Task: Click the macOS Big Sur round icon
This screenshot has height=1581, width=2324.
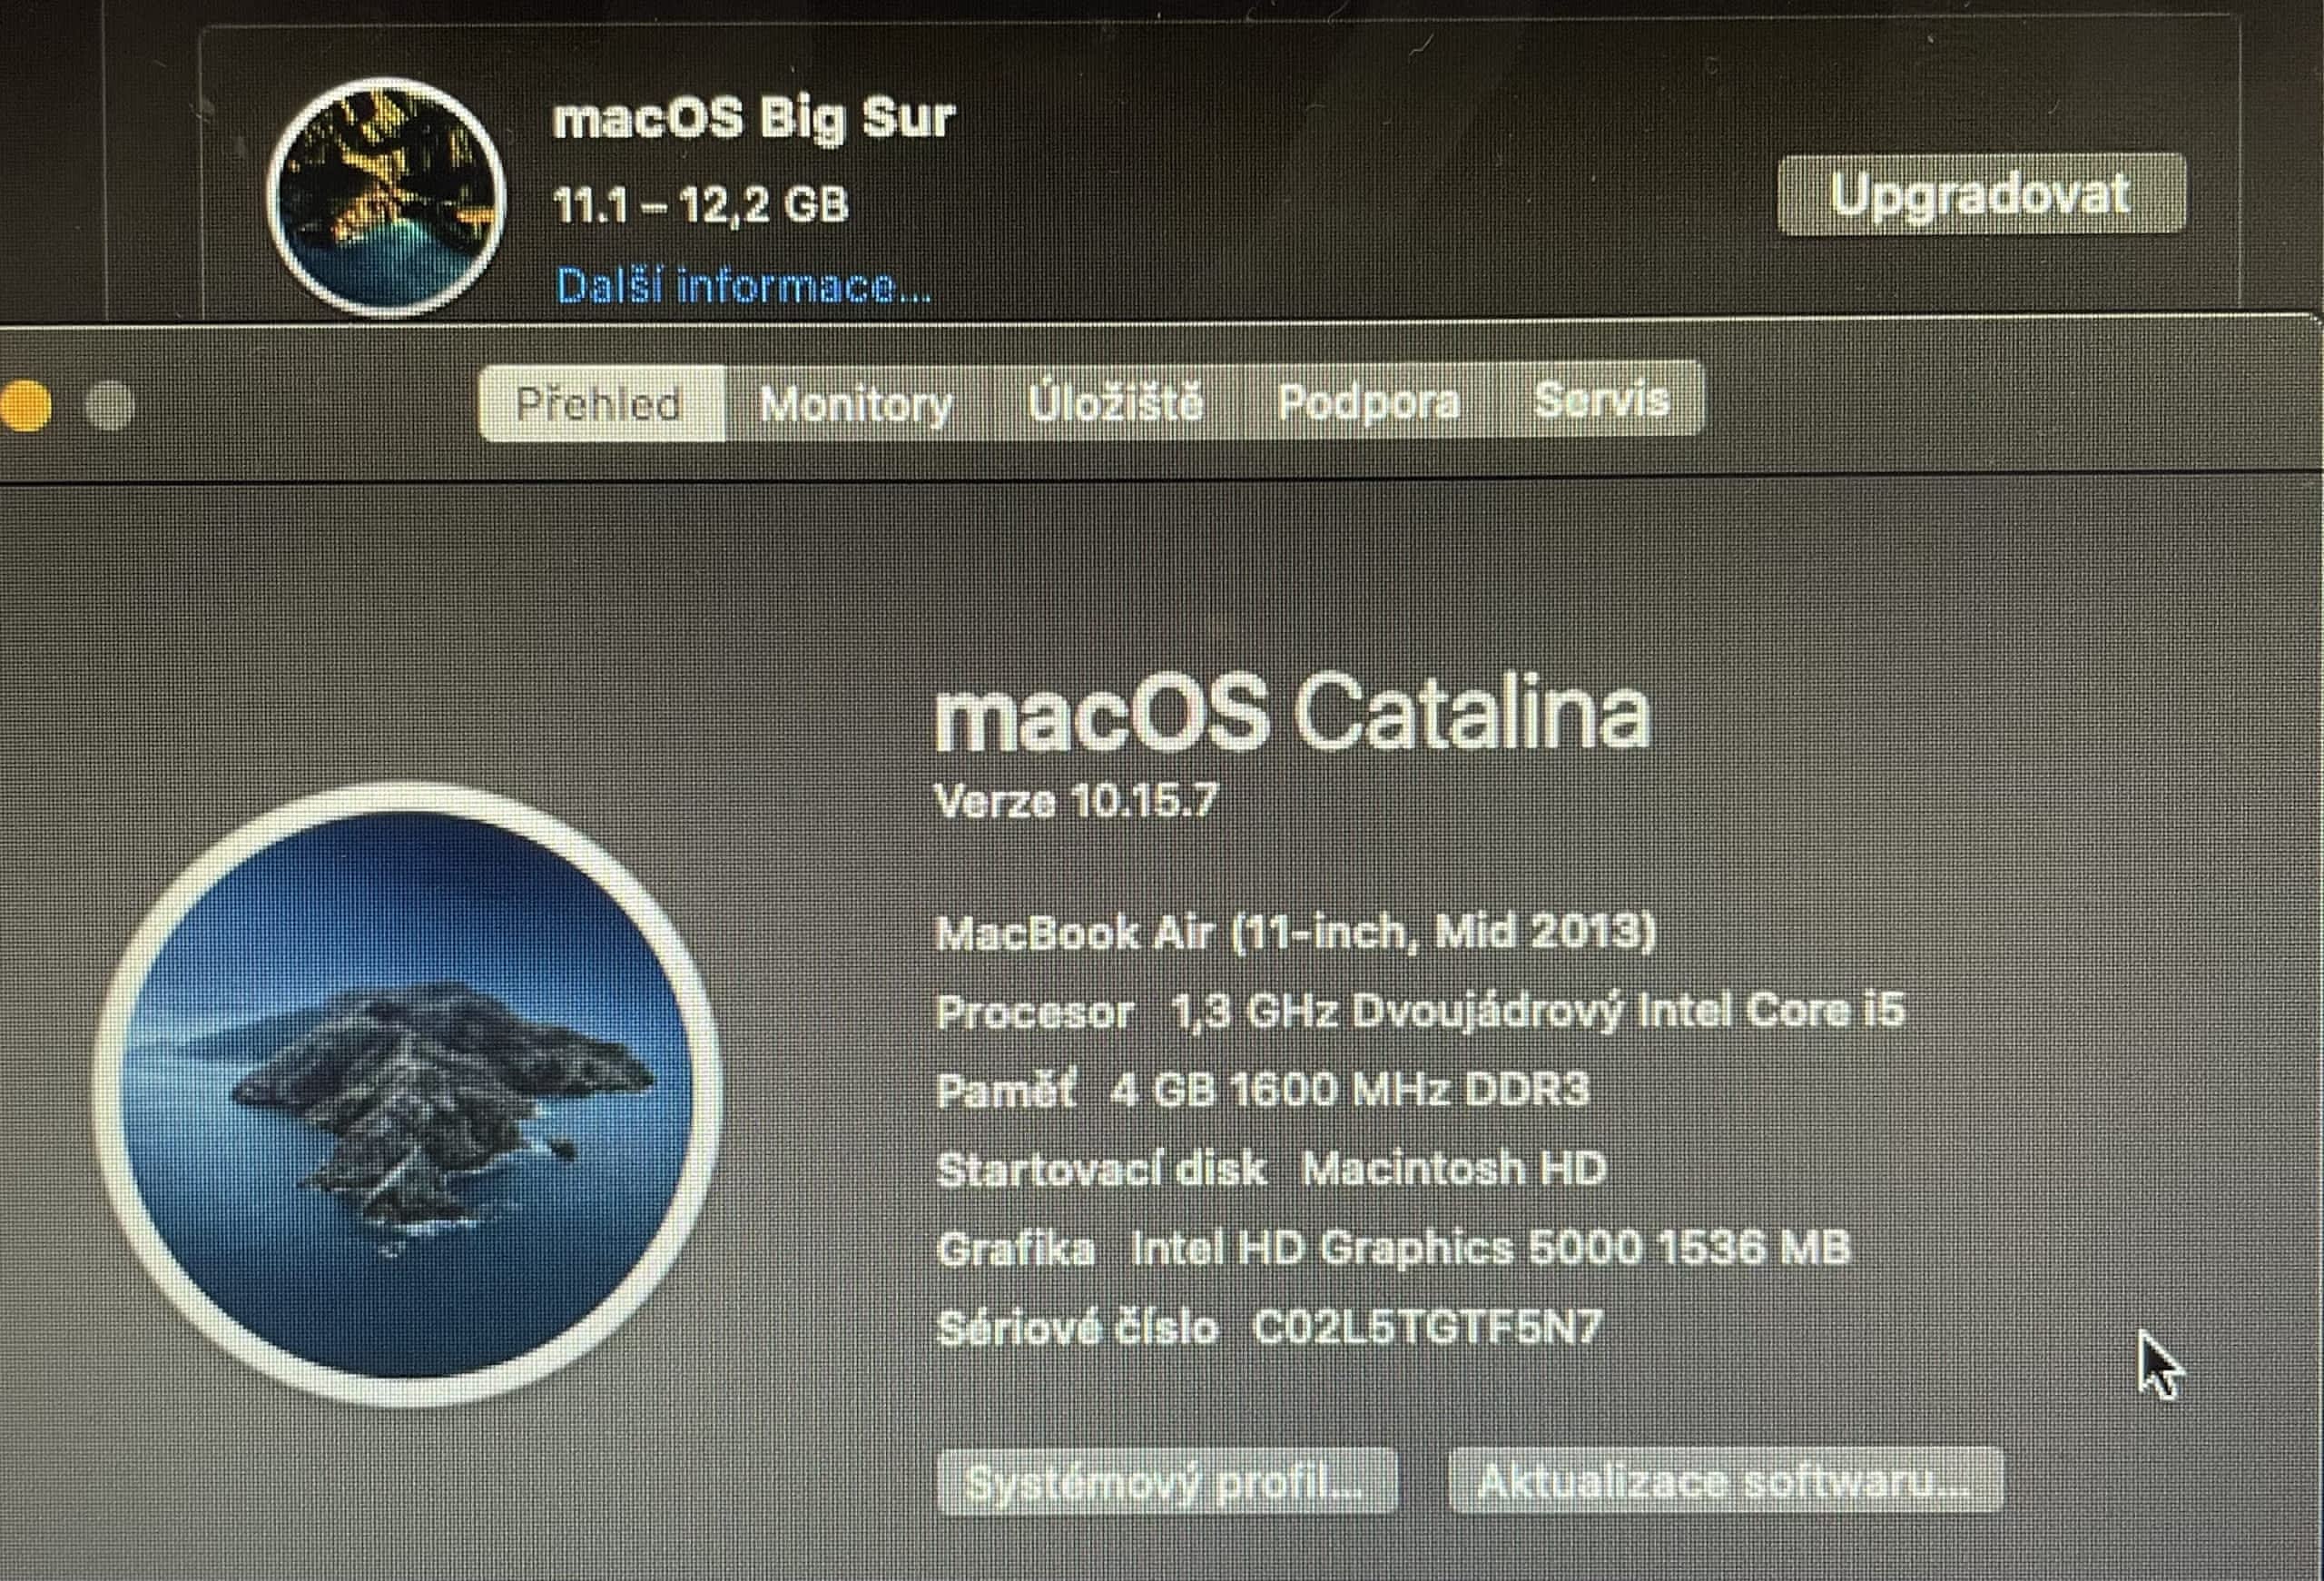Action: pos(386,197)
